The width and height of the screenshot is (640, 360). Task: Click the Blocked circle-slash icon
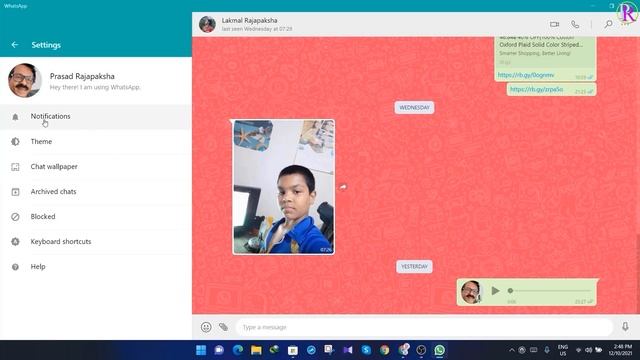pos(15,217)
